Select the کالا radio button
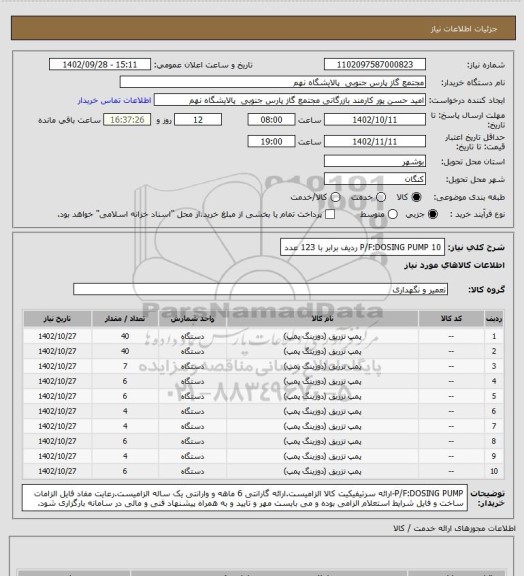This screenshot has height=576, width=524. pos(416,197)
